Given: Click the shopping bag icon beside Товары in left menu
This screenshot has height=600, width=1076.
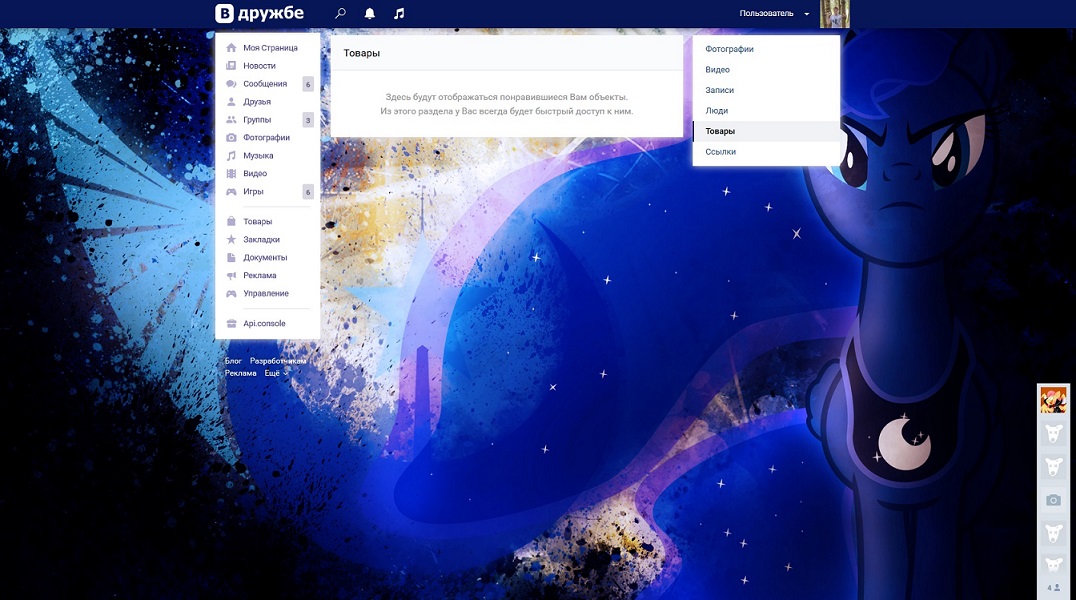Looking at the screenshot, I should (231, 222).
